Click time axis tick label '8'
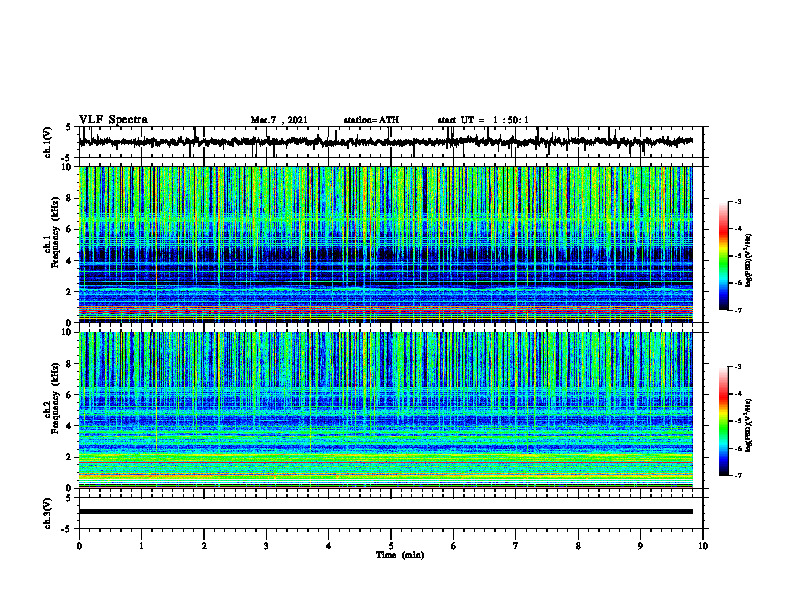Image resolution: width=792 pixels, height=612 pixels. pos(578,546)
